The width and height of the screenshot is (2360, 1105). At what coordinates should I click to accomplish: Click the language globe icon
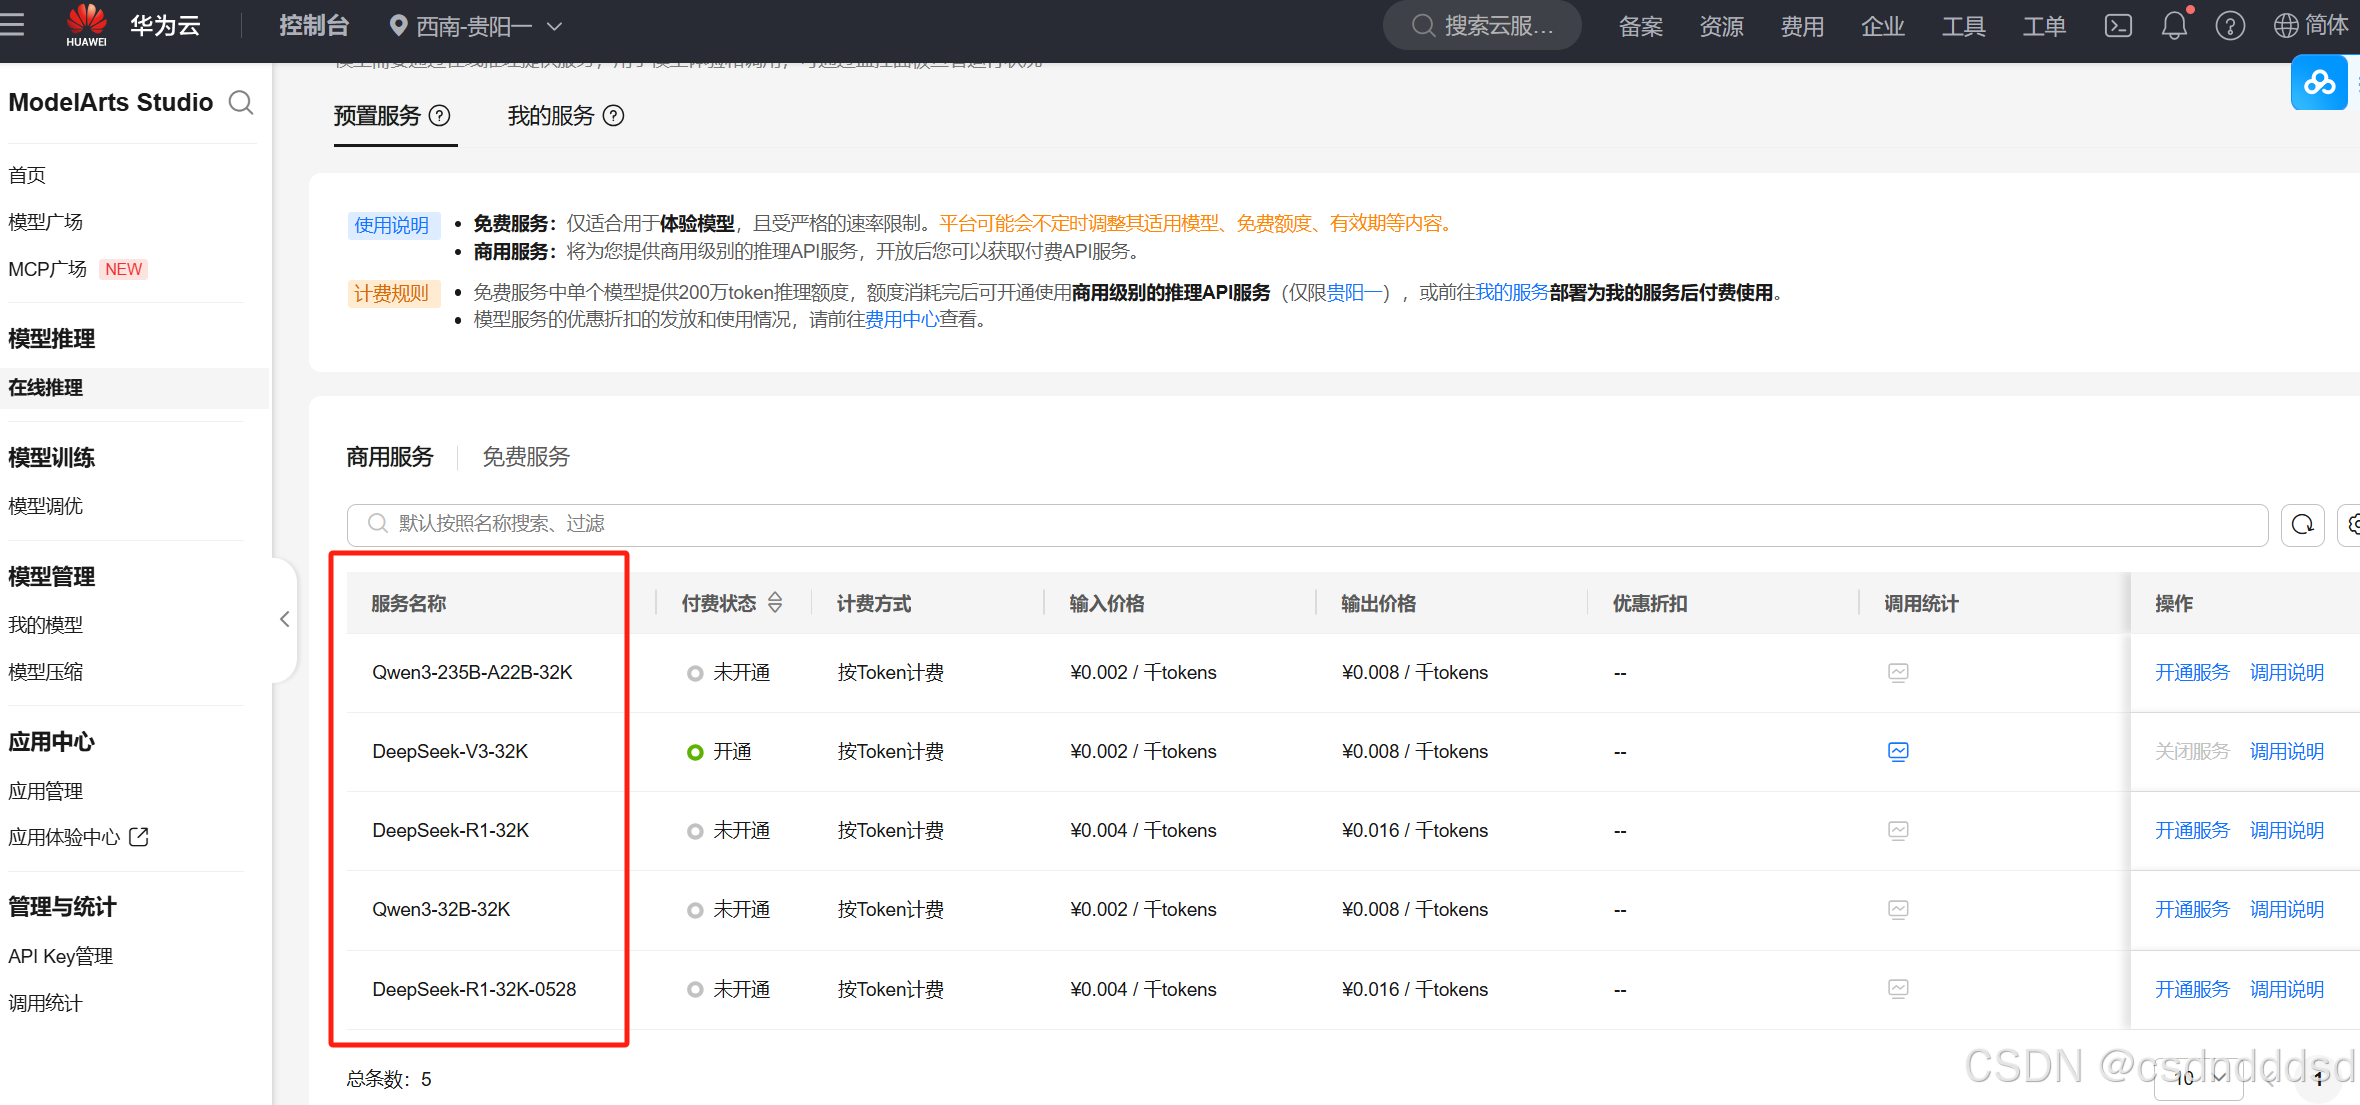(x=2286, y=26)
